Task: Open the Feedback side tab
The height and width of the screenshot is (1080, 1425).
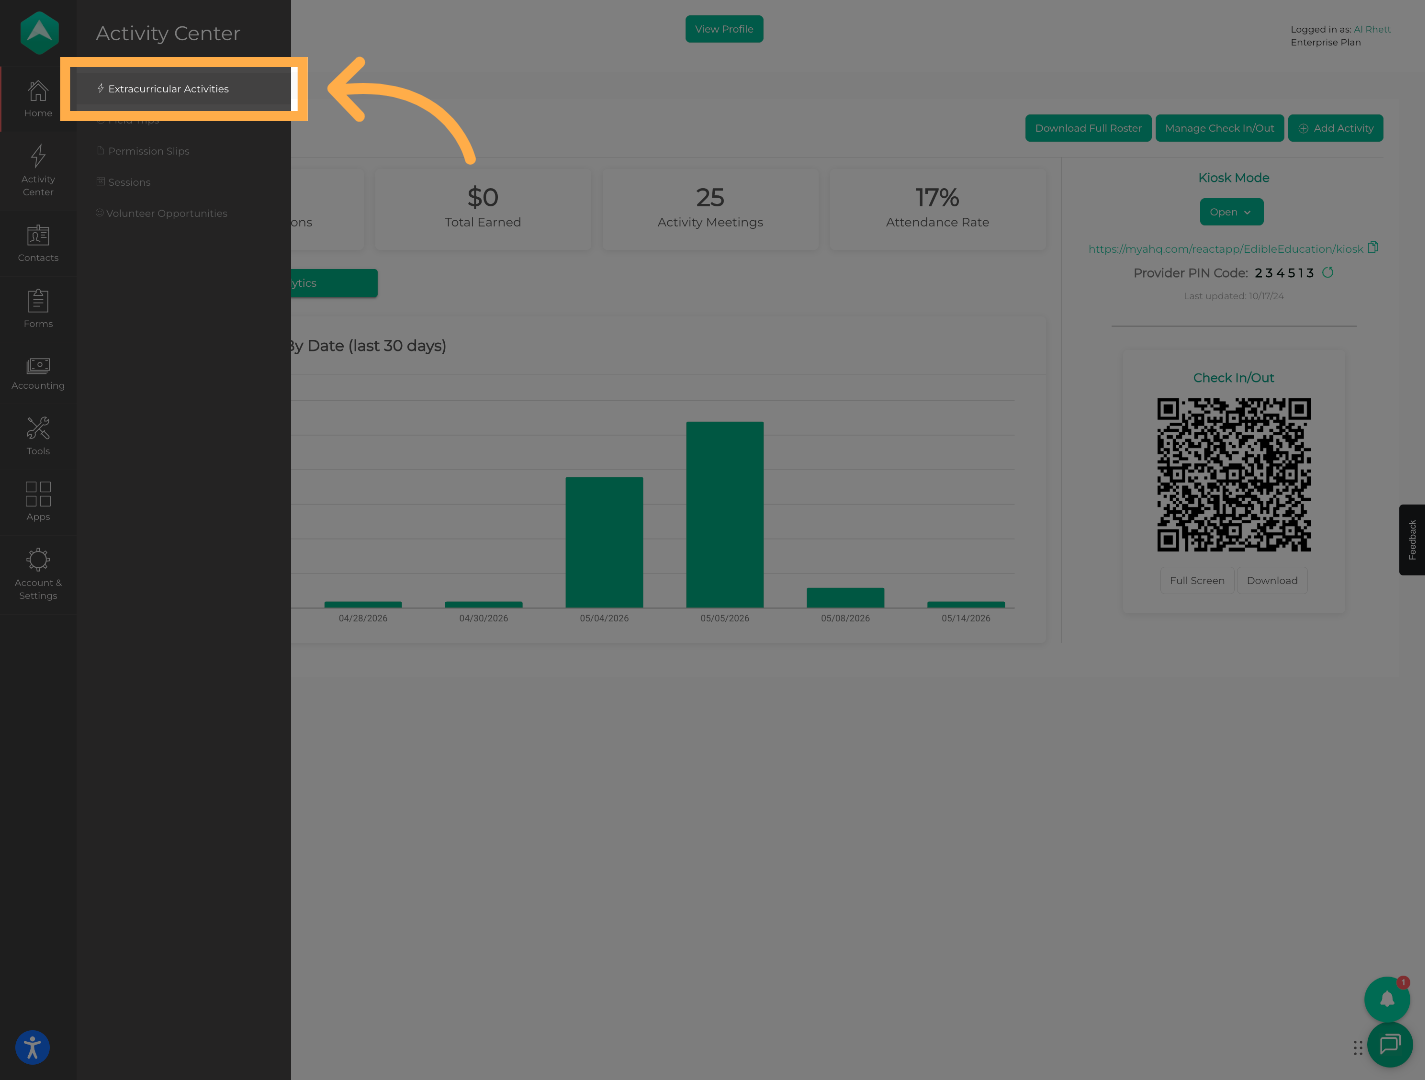Action: click(1412, 539)
